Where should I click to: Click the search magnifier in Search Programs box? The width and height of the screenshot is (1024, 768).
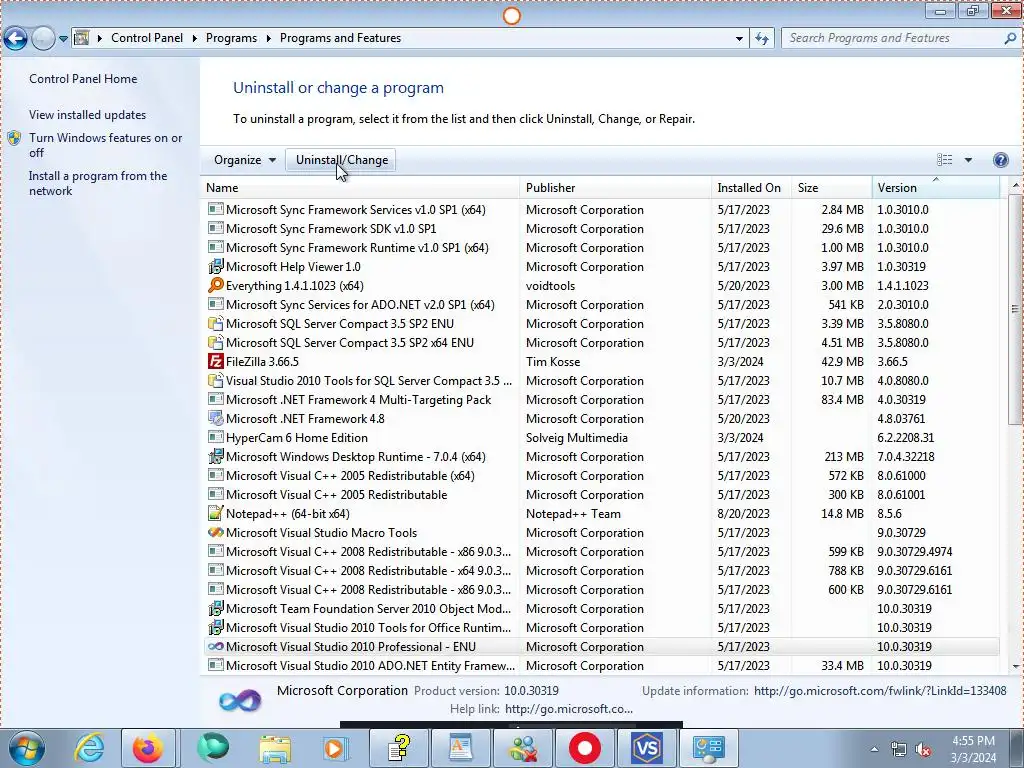tap(1010, 39)
